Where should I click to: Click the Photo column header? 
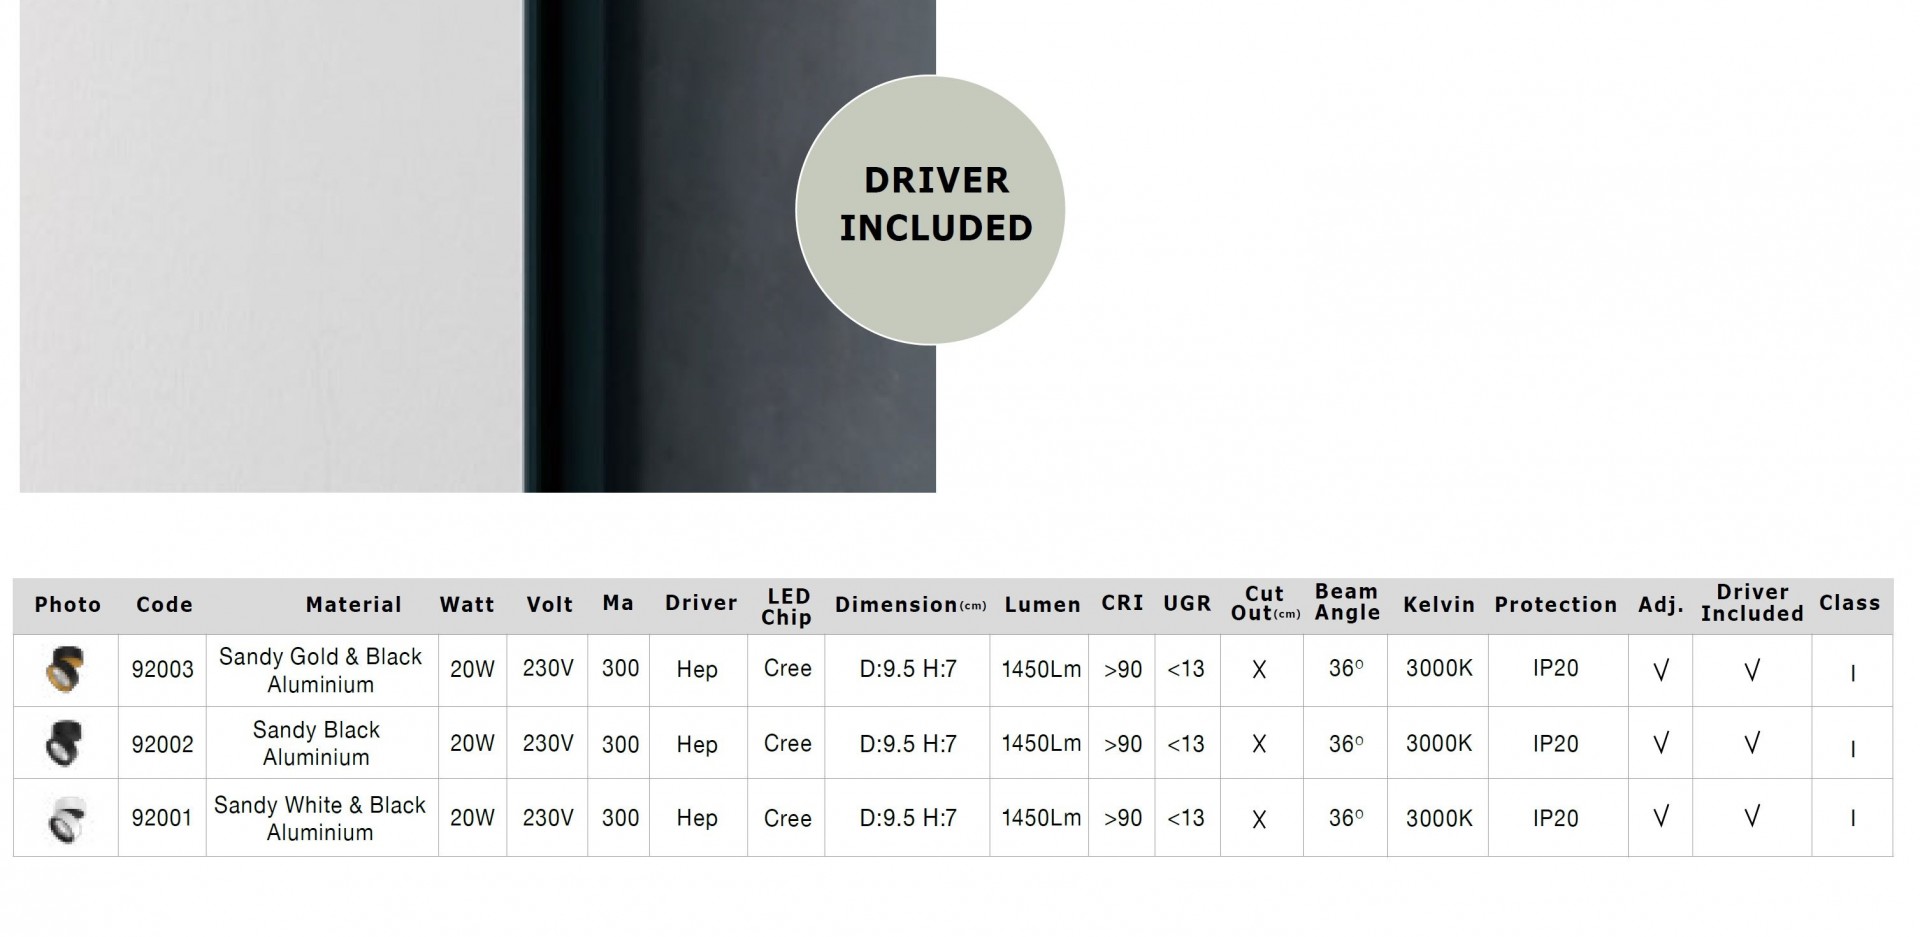tap(68, 604)
